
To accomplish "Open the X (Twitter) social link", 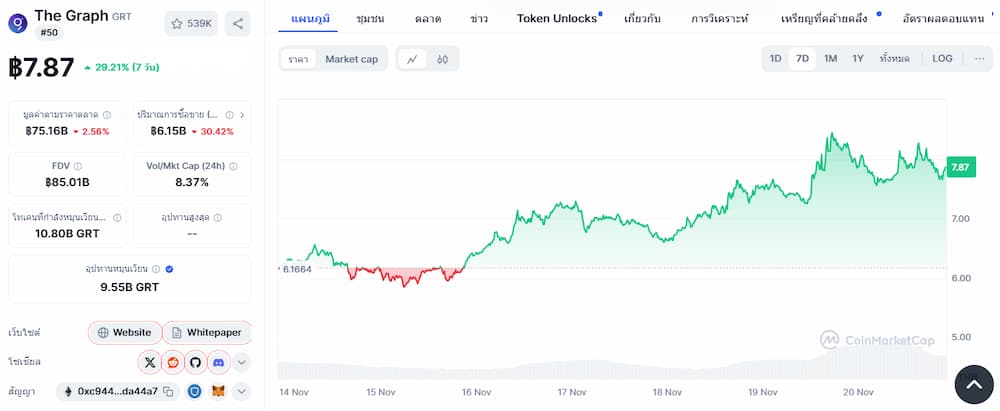I will coord(150,362).
